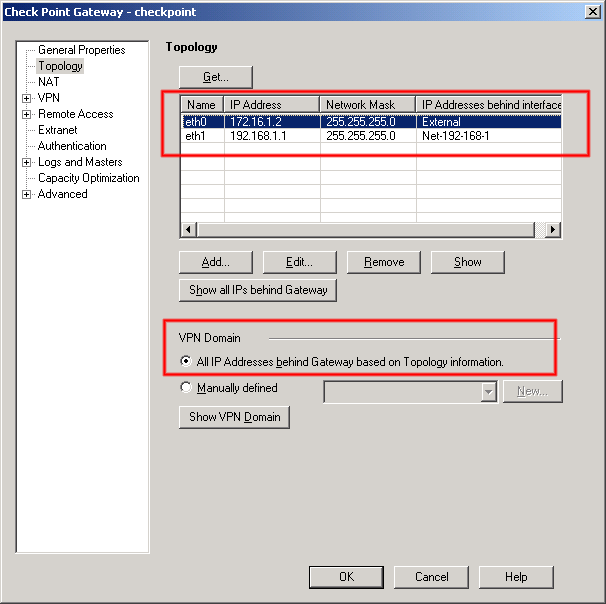Select the VPN tree item
The width and height of the screenshot is (606, 604).
pyautogui.click(x=49, y=98)
